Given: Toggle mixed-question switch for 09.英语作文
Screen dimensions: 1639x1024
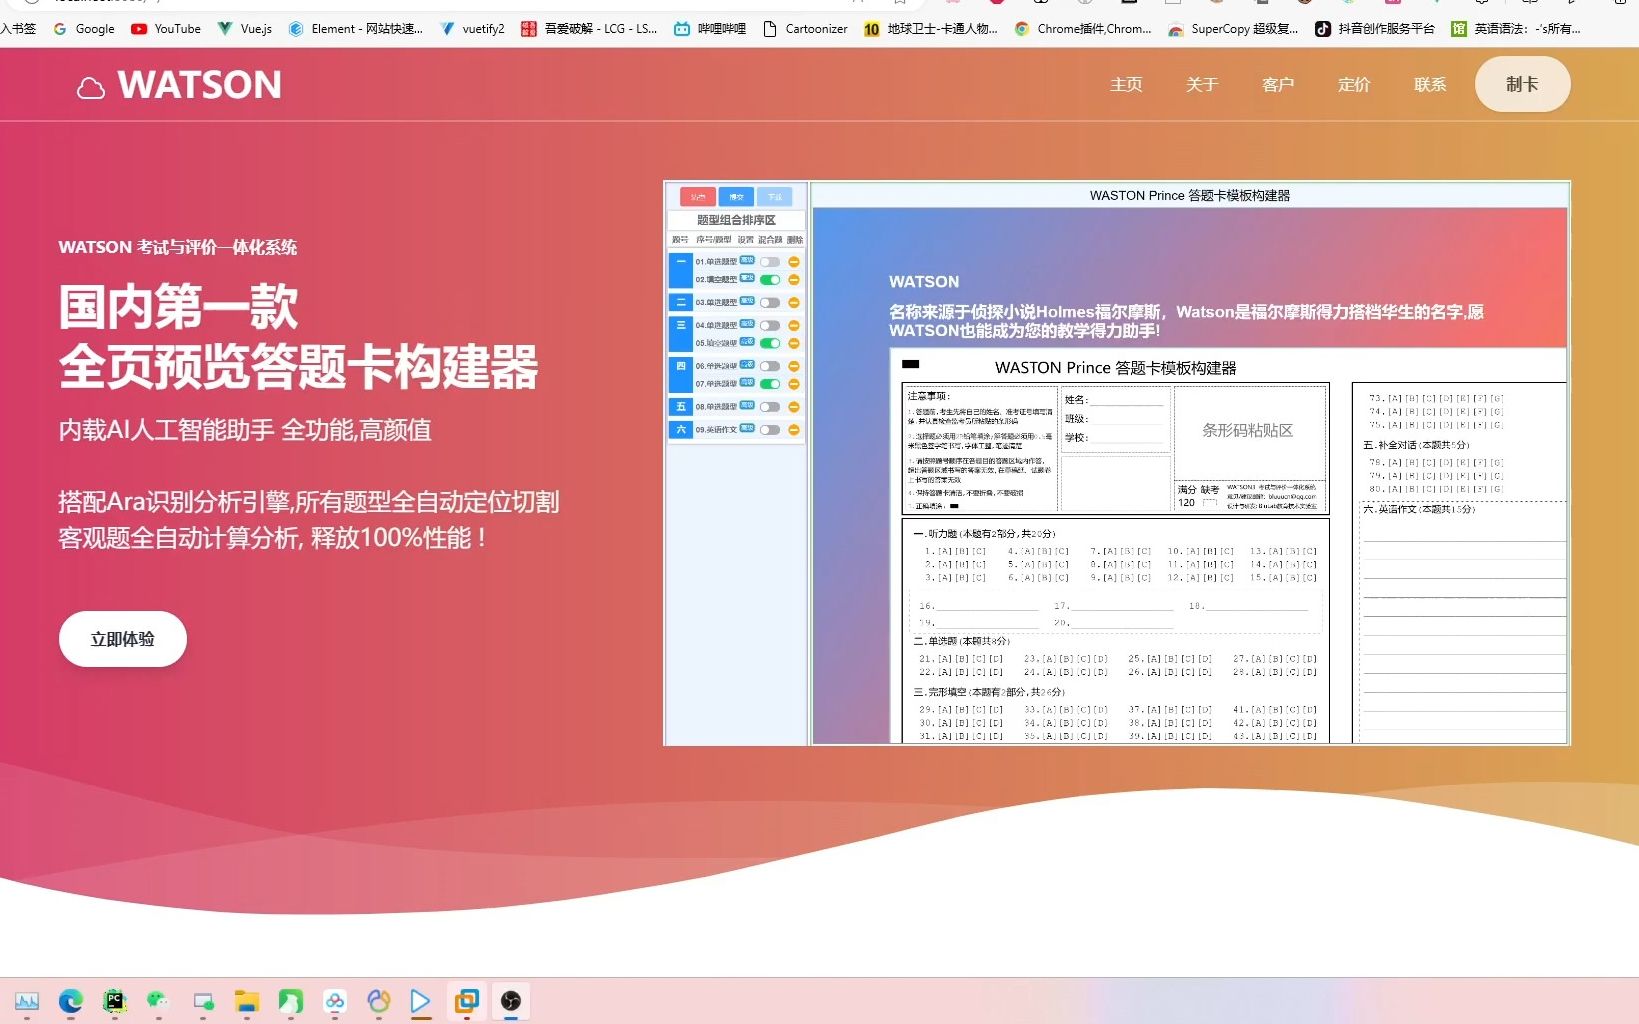Looking at the screenshot, I should pos(770,430).
